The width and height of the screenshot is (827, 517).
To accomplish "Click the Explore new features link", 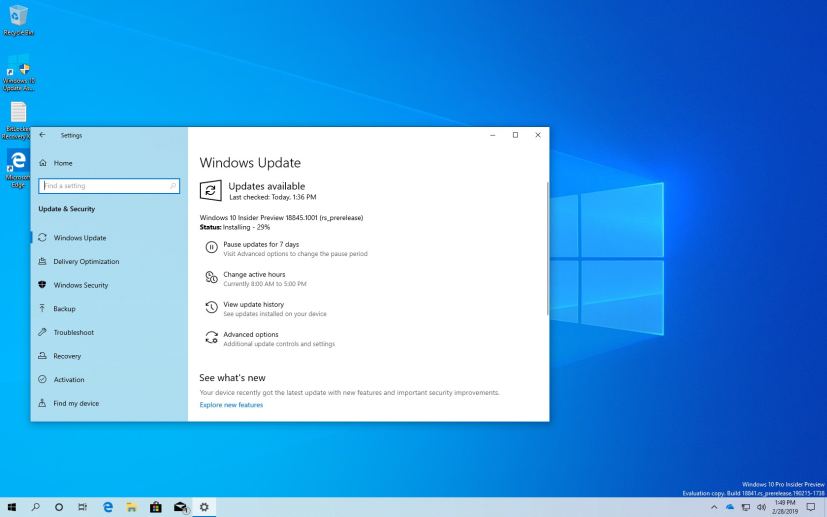I will coord(231,405).
